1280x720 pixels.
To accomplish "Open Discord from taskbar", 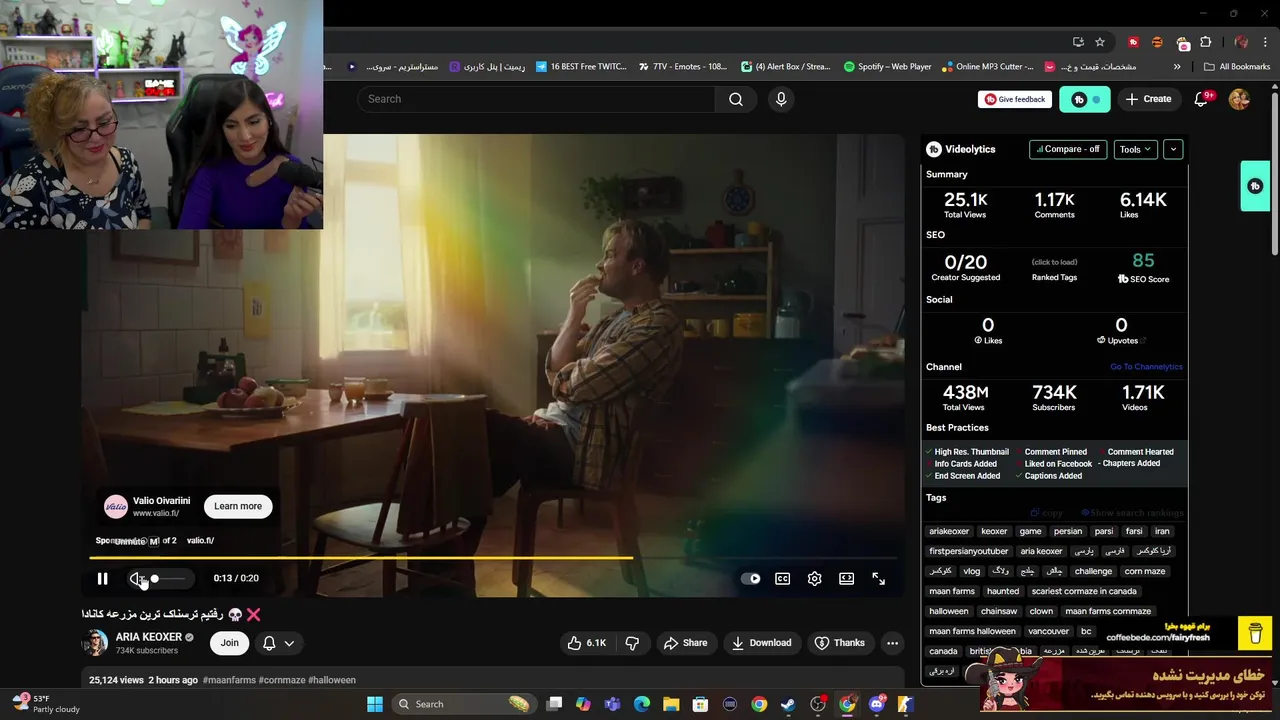I will click(877, 704).
